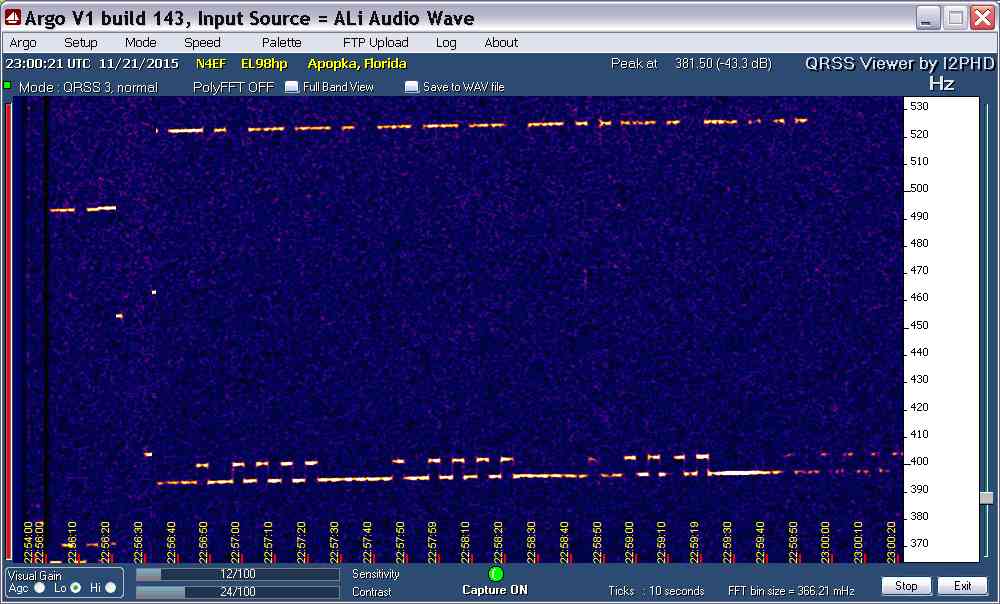This screenshot has width=1000, height=604.
Task: Click the Exit button
Action: [963, 586]
